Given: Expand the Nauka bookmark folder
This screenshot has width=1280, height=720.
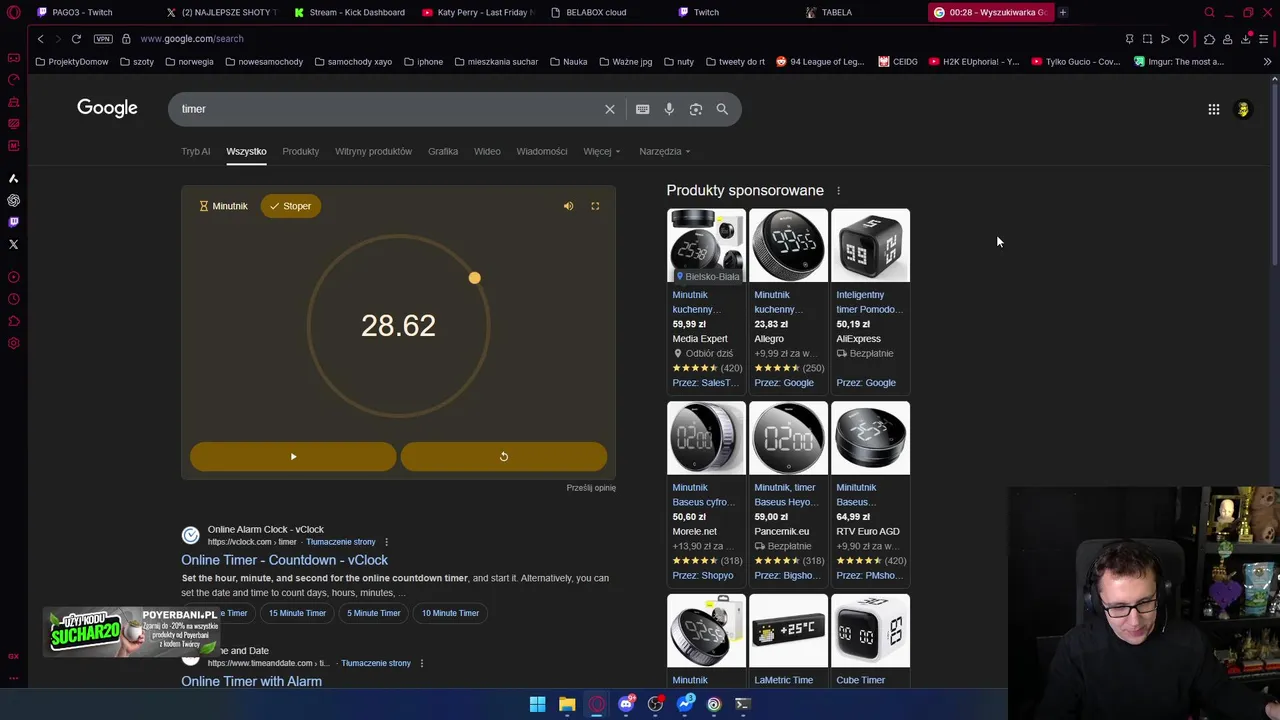Looking at the screenshot, I should 568,62.
